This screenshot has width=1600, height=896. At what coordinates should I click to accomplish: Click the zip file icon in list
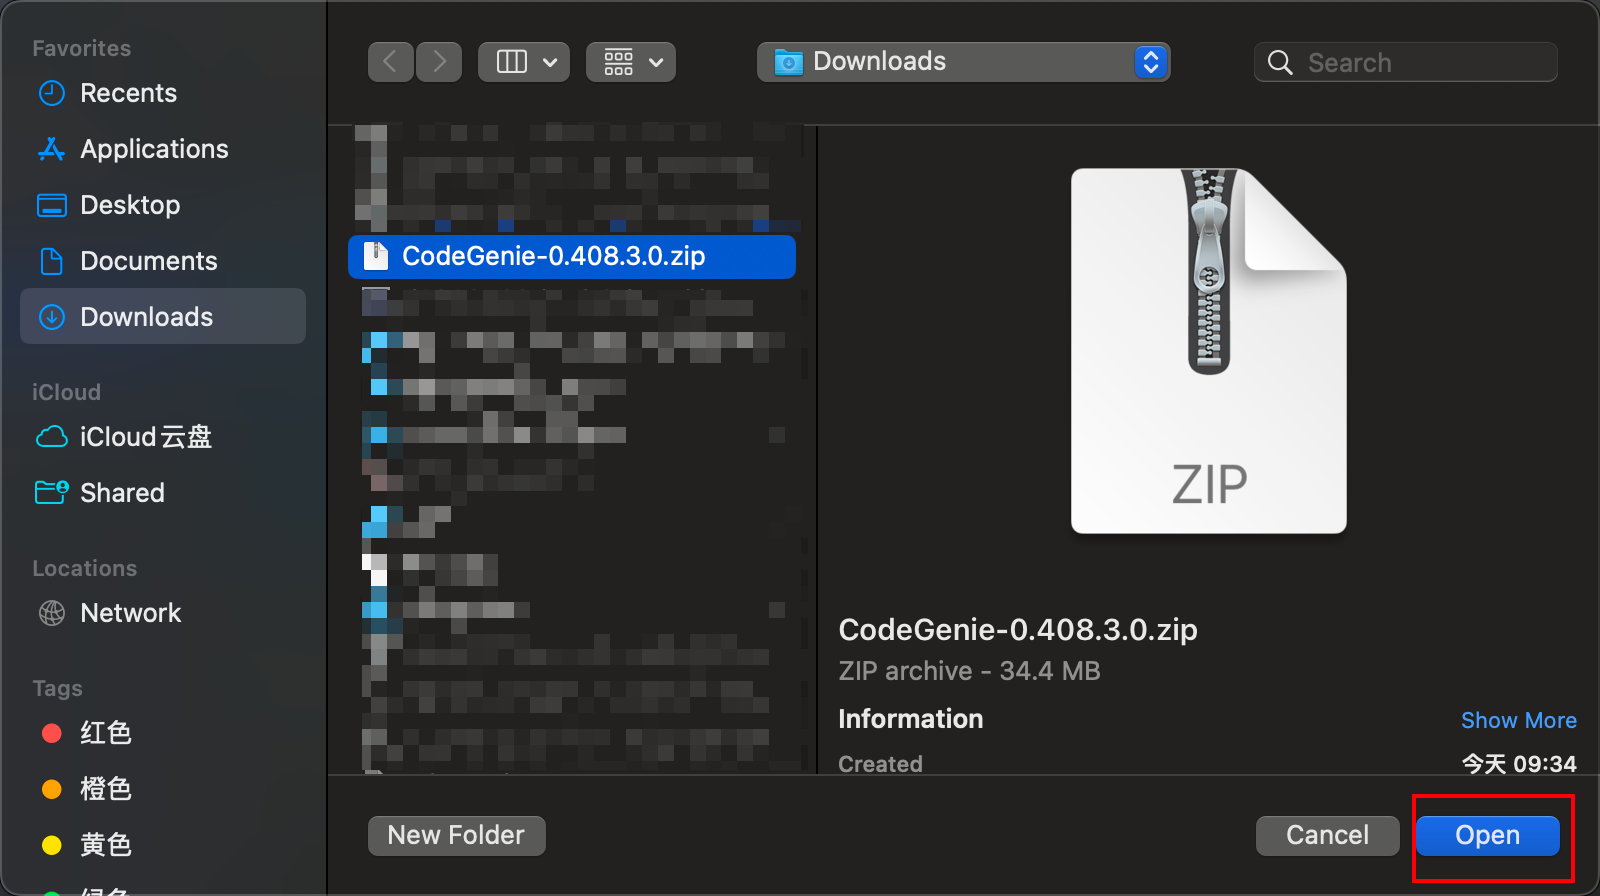click(376, 256)
